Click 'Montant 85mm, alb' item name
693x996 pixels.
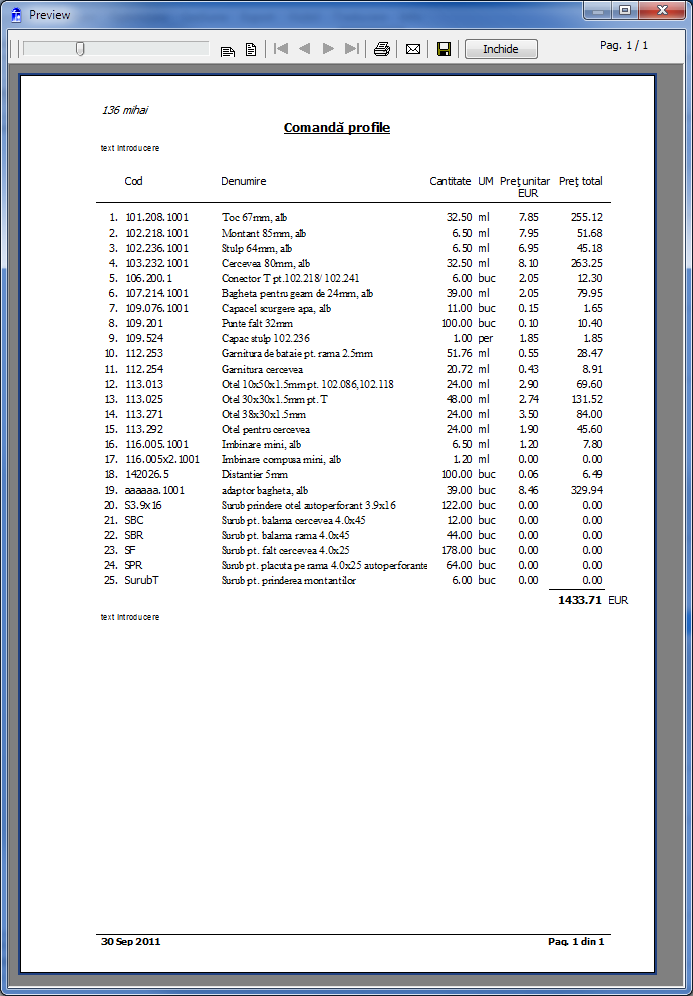click(264, 233)
